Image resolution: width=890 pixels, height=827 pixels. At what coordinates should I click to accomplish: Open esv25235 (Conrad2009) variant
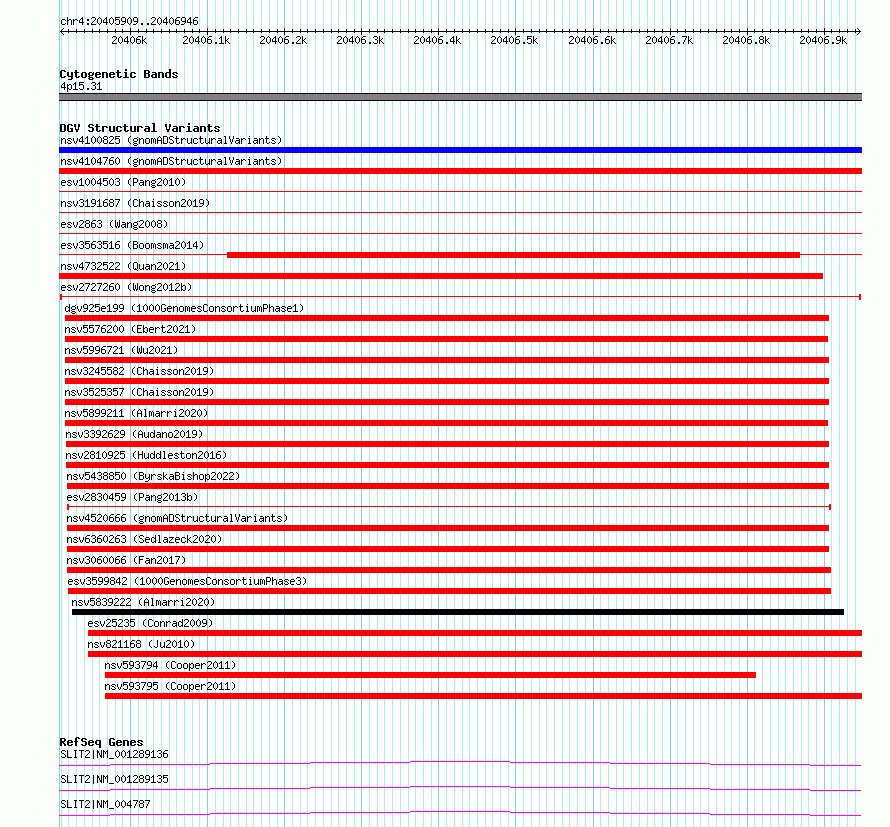pos(150,623)
